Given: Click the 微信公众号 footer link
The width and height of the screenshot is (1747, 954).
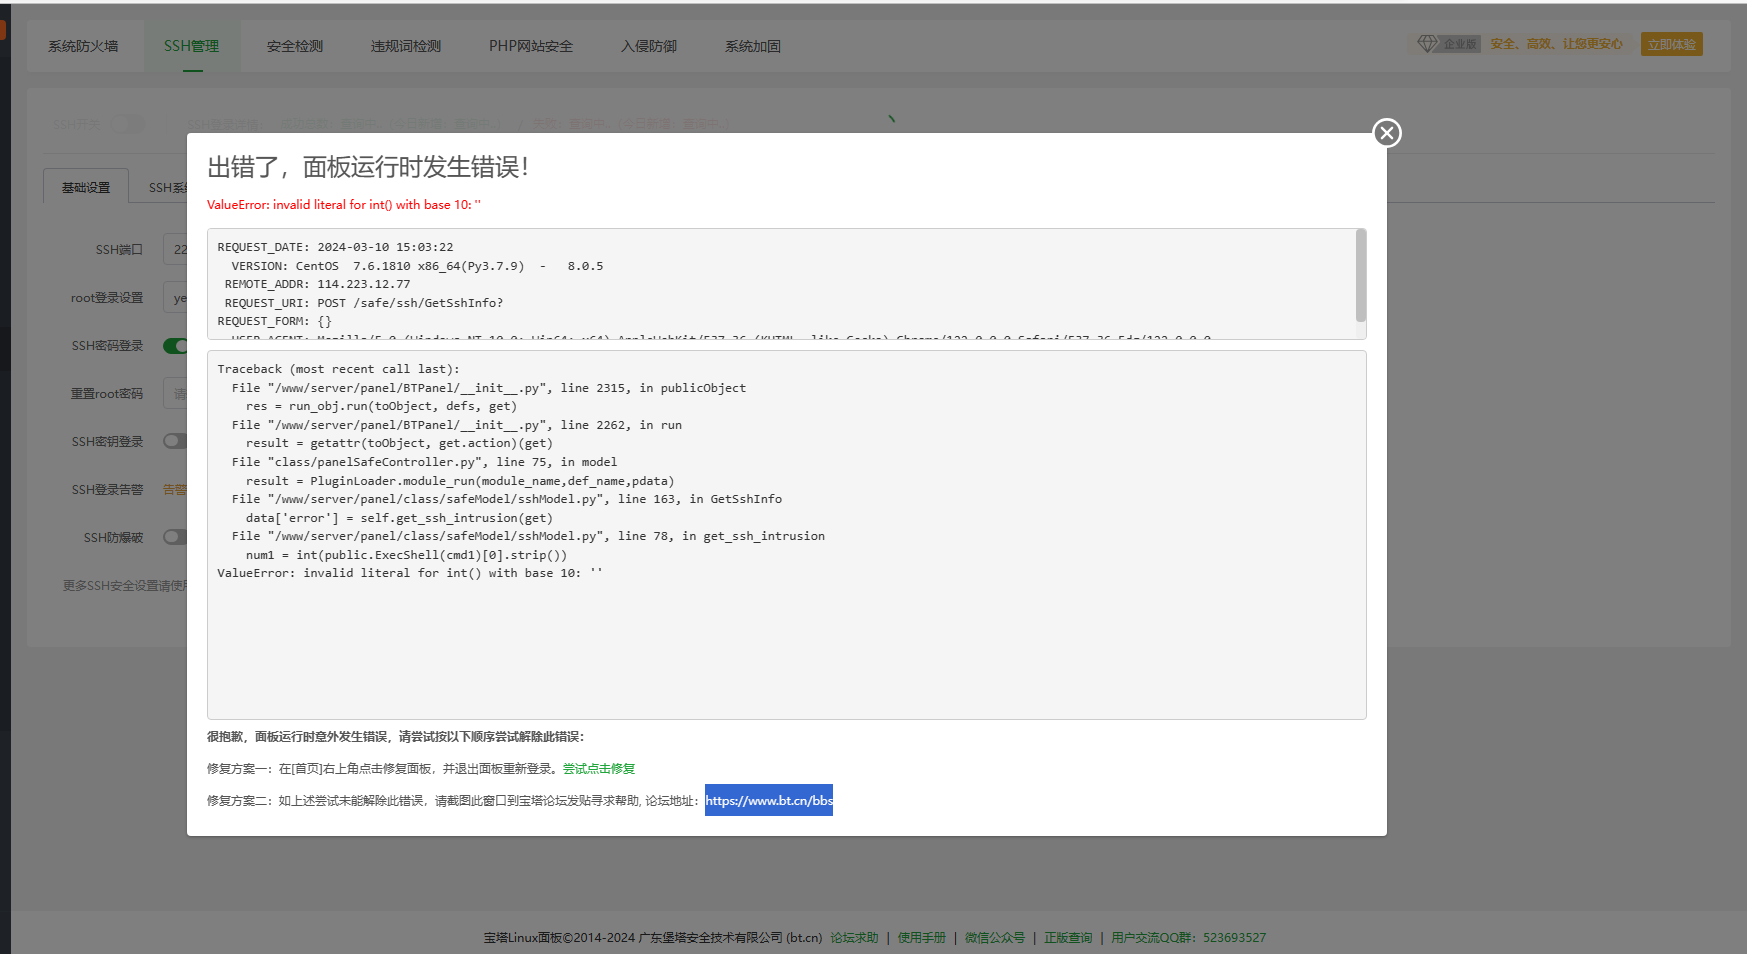Looking at the screenshot, I should (994, 938).
